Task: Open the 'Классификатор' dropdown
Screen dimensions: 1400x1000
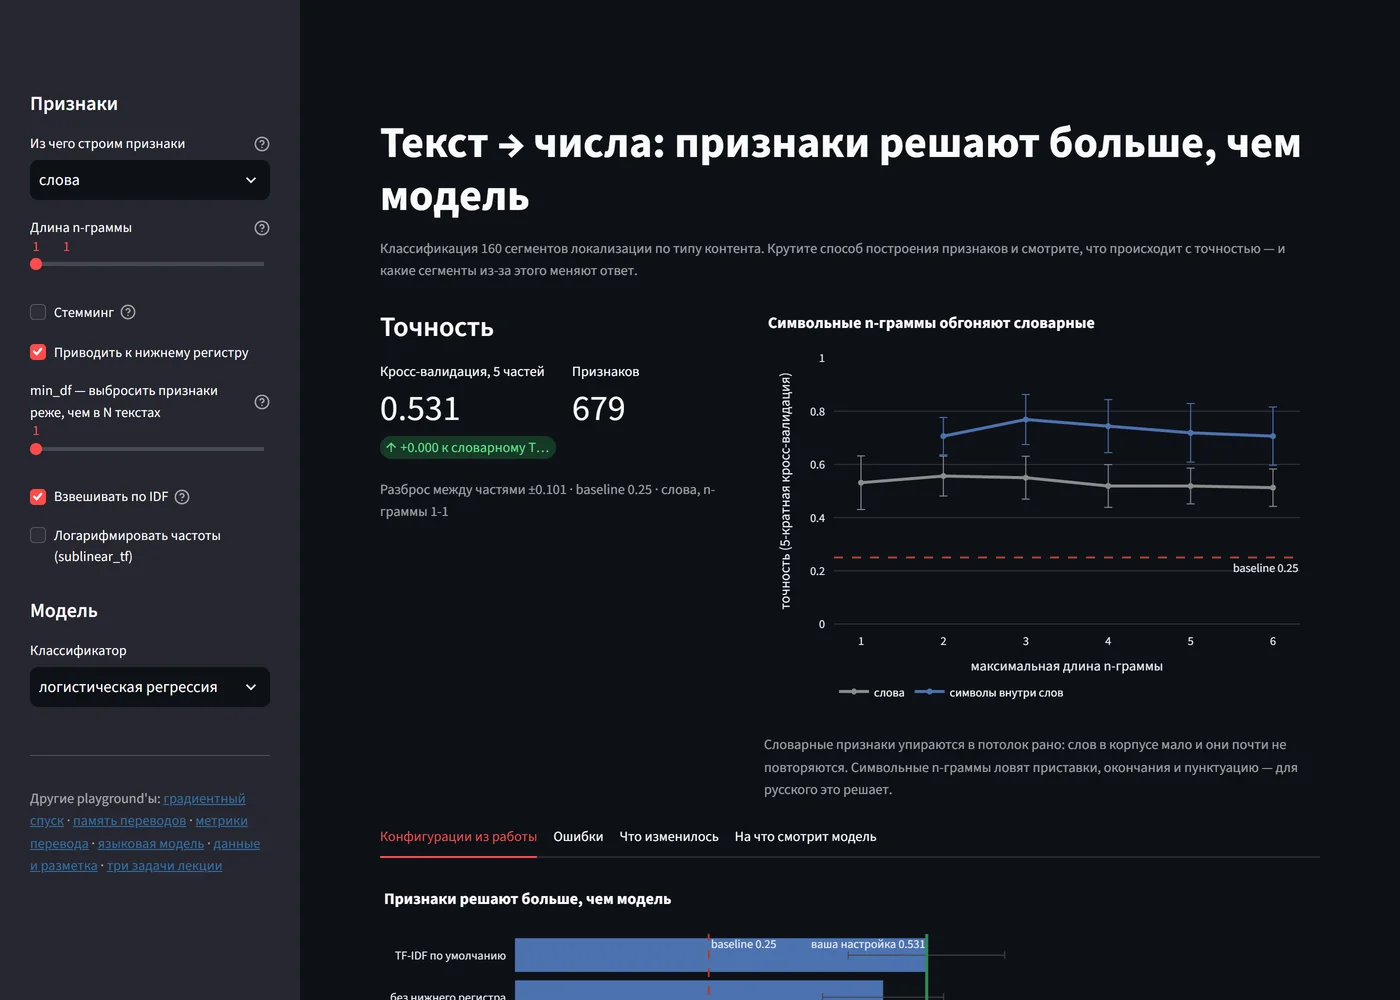Action: tap(150, 687)
